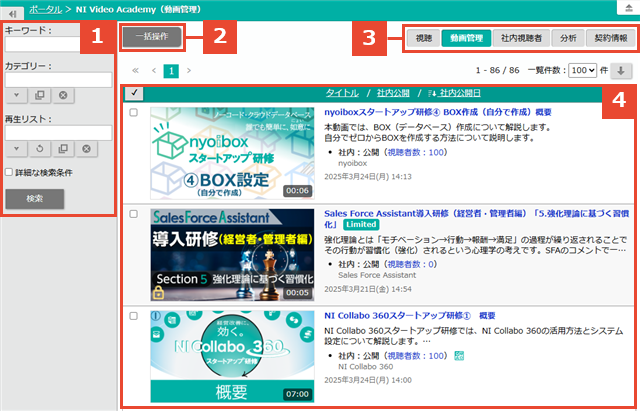This screenshot has width=640, height=411.
Task: Sort list by タイトル
Action: [x=342, y=93]
